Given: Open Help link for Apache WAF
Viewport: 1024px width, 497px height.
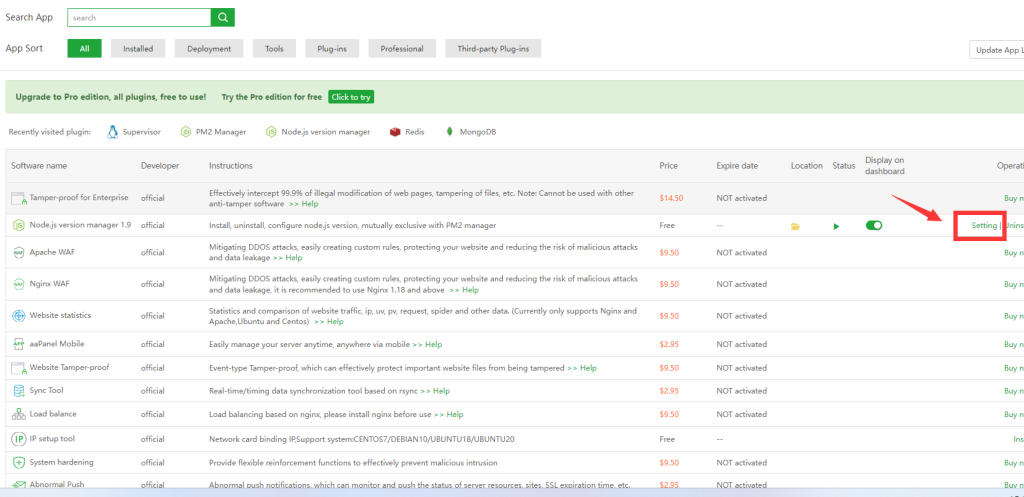Looking at the screenshot, I should tap(288, 258).
